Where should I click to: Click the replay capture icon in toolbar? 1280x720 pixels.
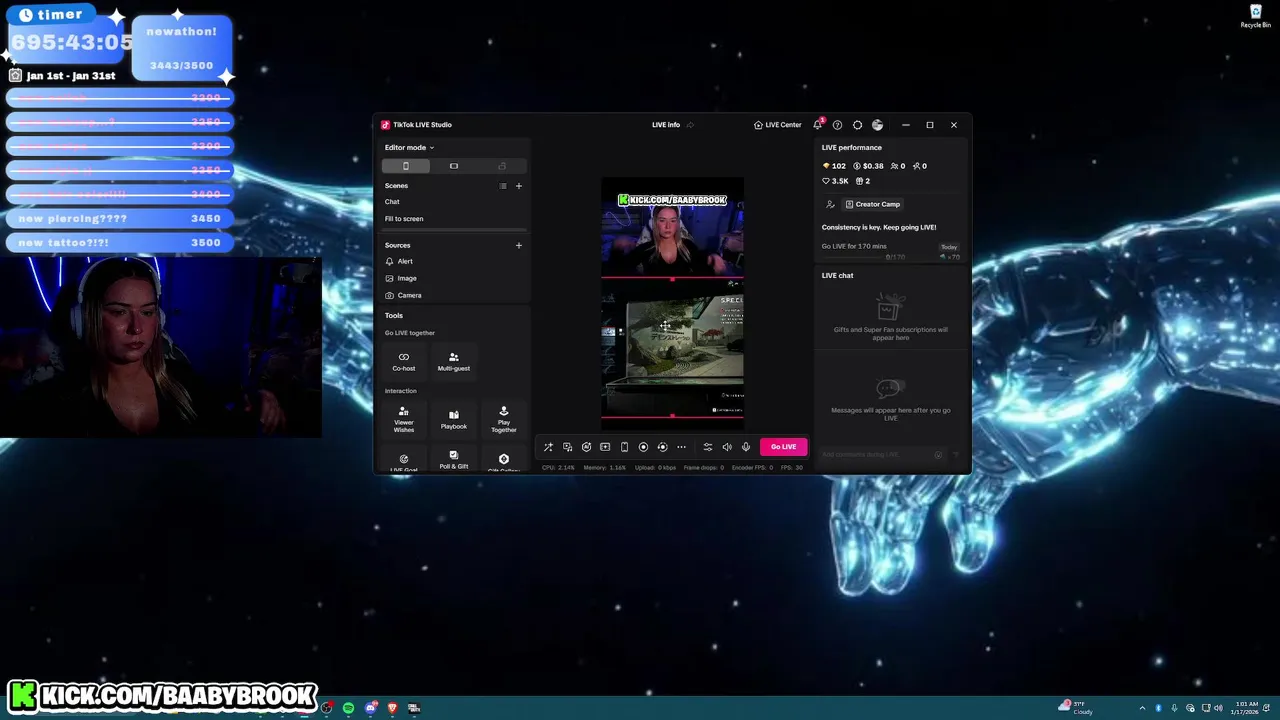tap(662, 447)
